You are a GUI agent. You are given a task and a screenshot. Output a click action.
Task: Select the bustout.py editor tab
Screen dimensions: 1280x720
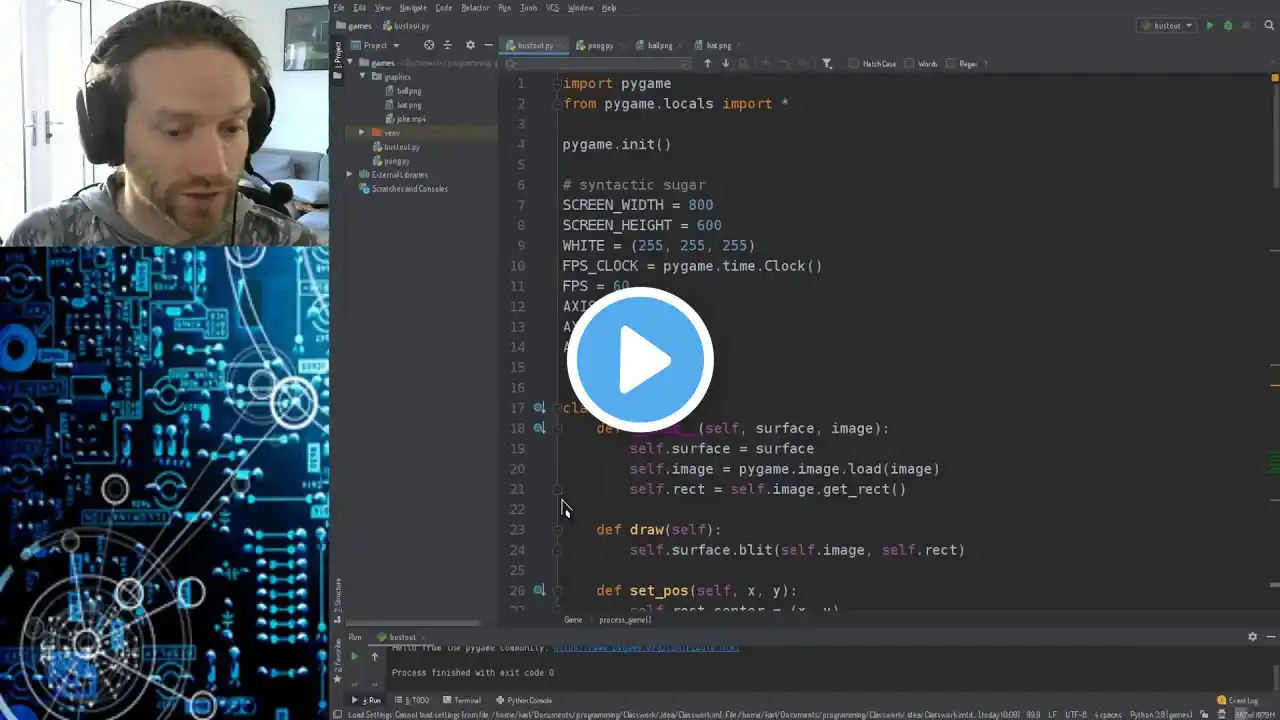[534, 45]
